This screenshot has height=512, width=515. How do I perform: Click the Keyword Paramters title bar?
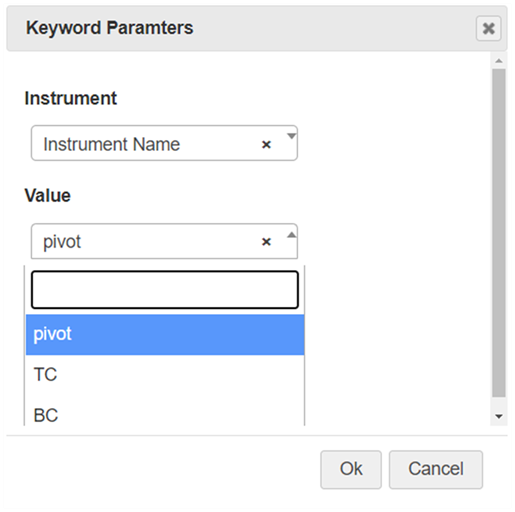[x=257, y=28]
